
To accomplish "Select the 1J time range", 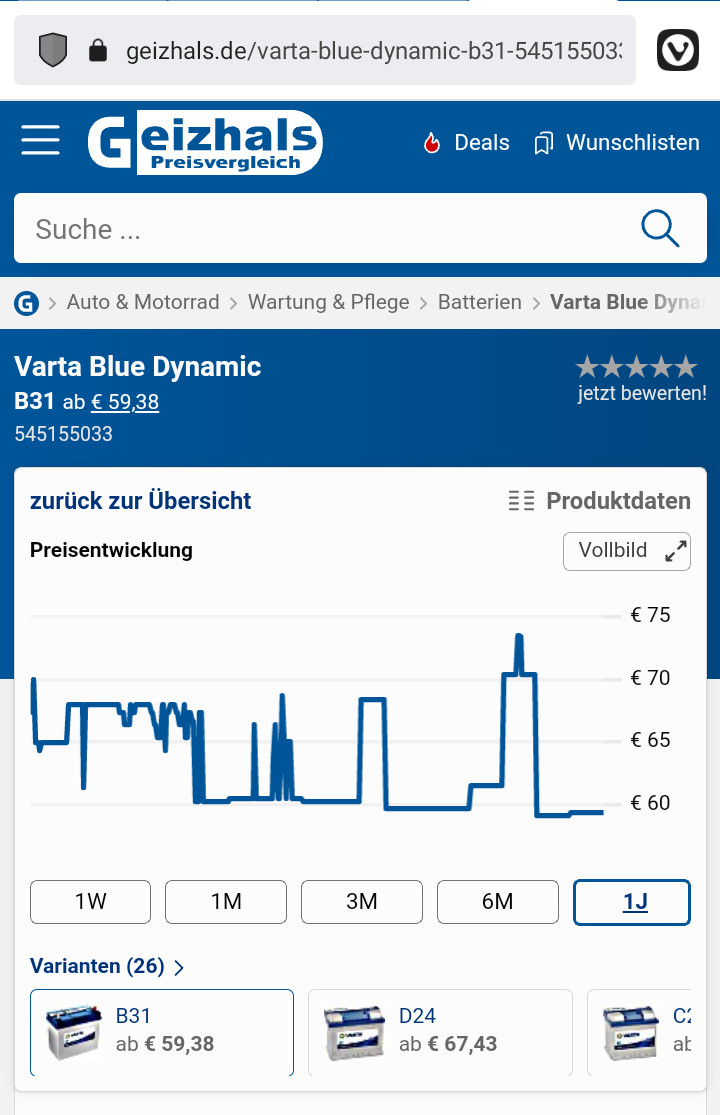I will [632, 902].
